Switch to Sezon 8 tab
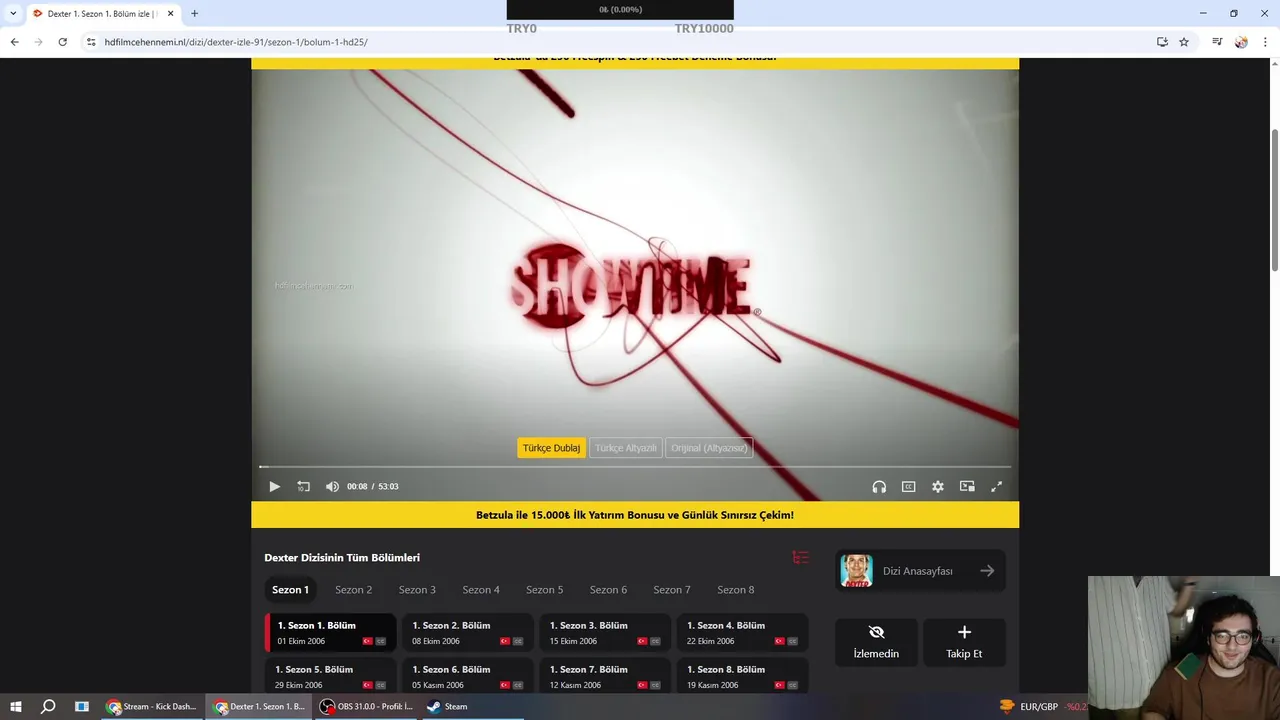This screenshot has width=1280, height=720. point(735,590)
